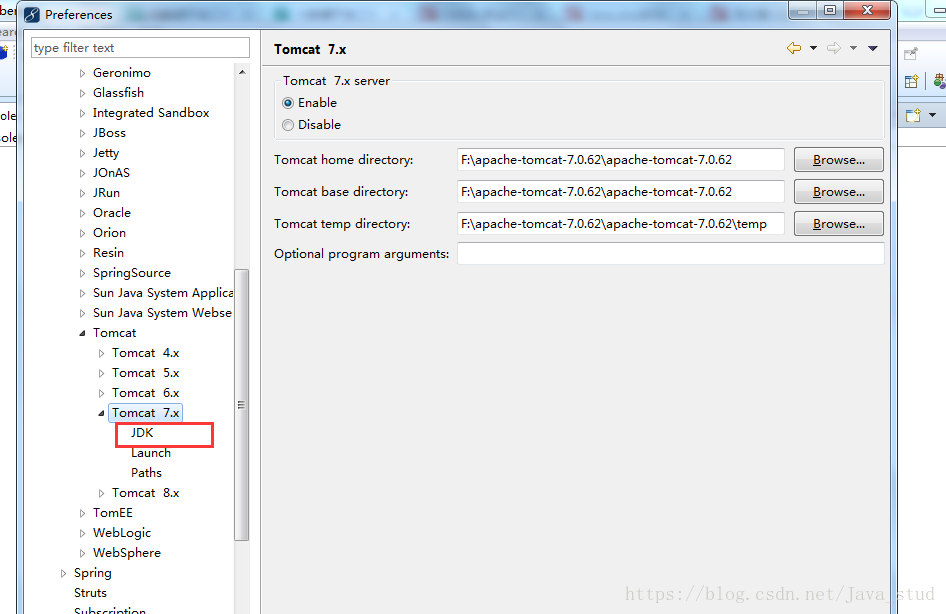Expand the Tomcat 4.x node
This screenshot has height=614, width=946.
click(101, 353)
